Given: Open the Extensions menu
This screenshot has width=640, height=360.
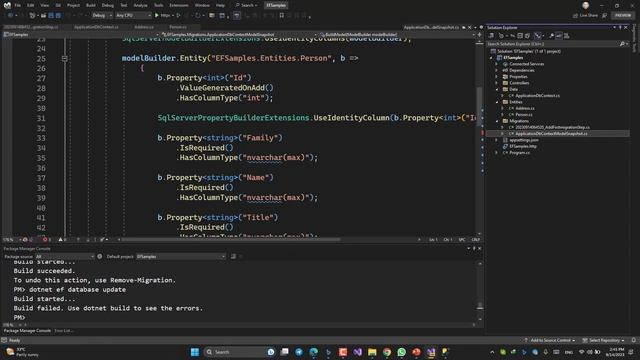Looking at the screenshot, I should coord(179,5).
